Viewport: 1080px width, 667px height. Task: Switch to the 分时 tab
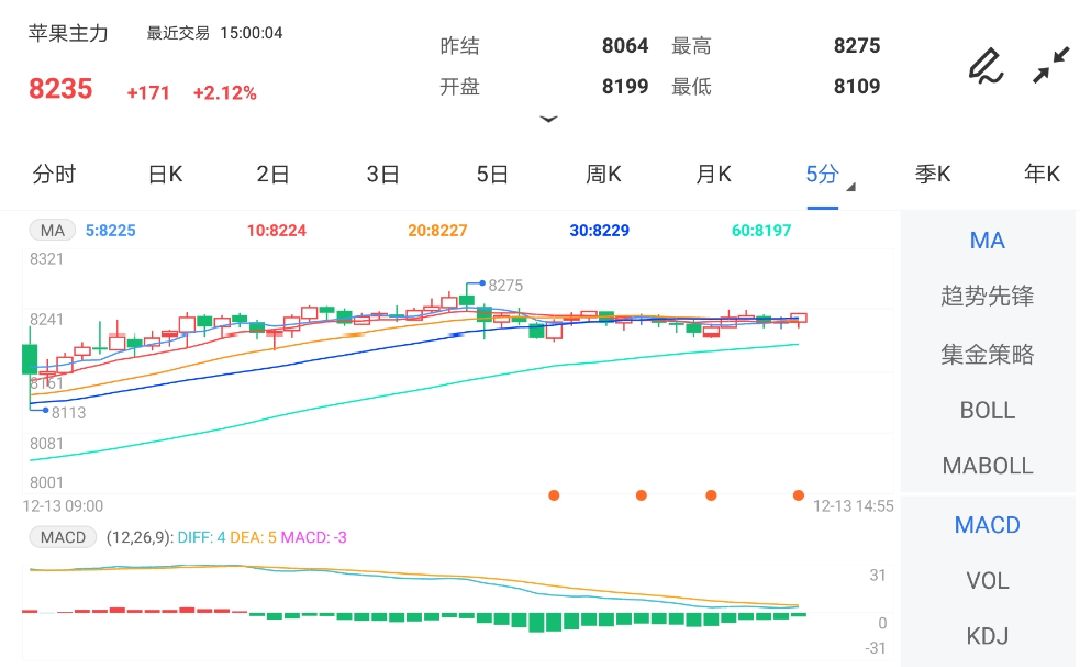tap(54, 174)
